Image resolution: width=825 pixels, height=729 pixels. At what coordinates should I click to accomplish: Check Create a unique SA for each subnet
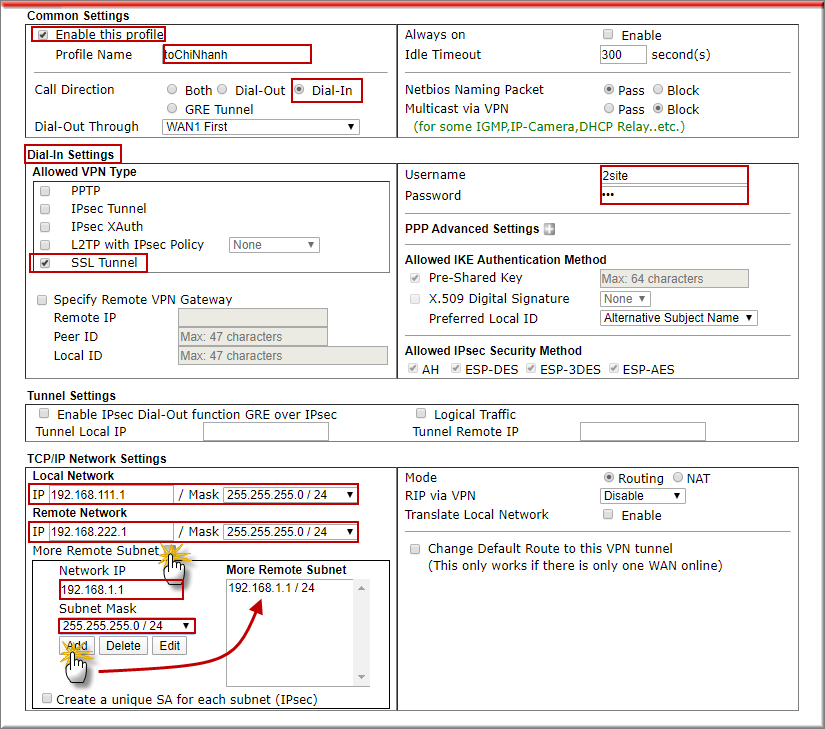47,698
